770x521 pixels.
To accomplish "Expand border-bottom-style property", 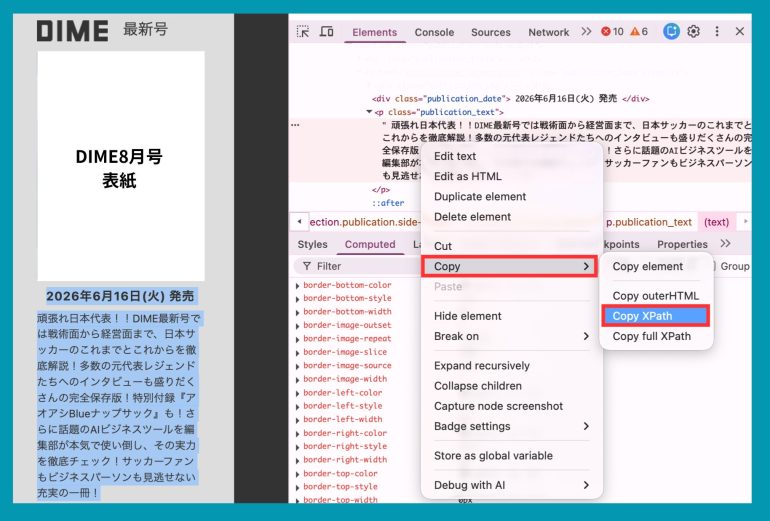I will click(x=298, y=299).
